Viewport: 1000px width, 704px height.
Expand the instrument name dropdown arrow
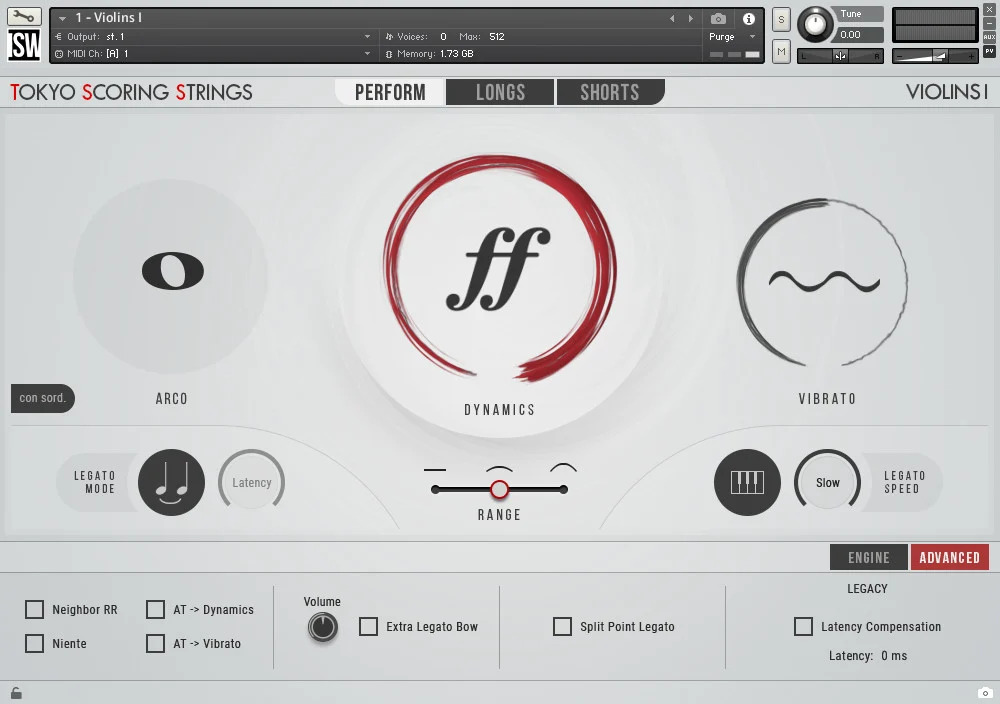point(62,18)
